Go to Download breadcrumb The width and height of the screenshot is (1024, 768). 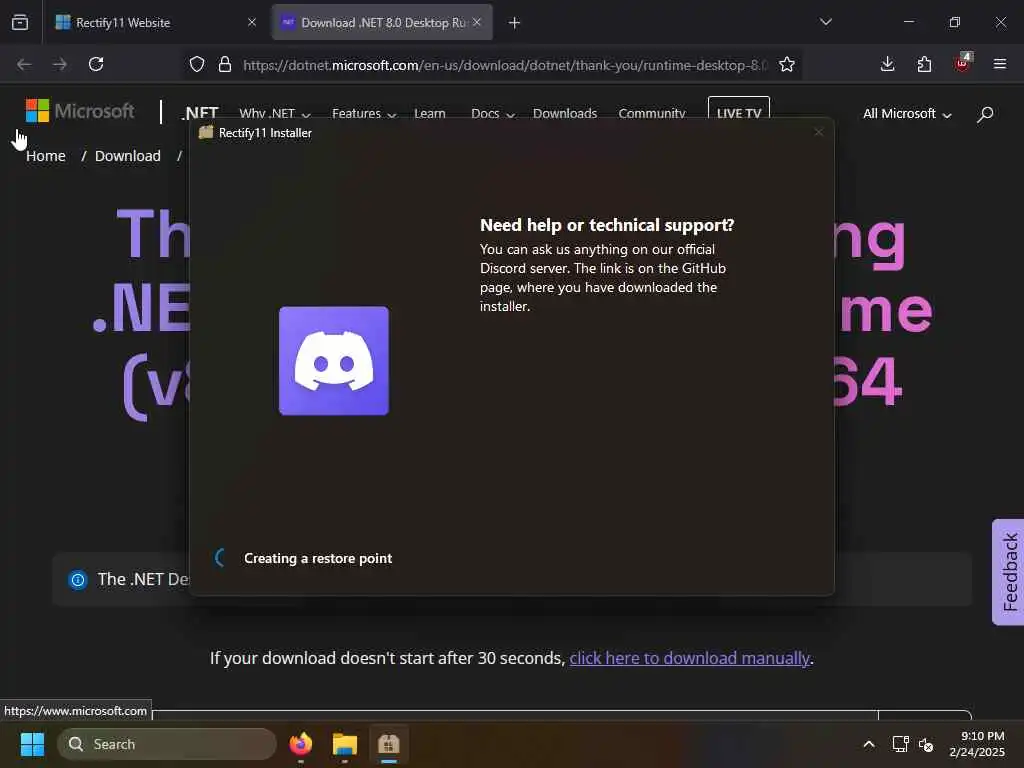(x=127, y=156)
